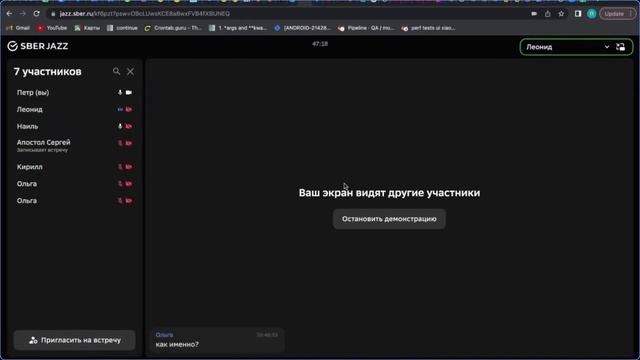Focus the jazz.sber.ru address bar
Viewport: 640px width, 360px height.
coord(286,13)
